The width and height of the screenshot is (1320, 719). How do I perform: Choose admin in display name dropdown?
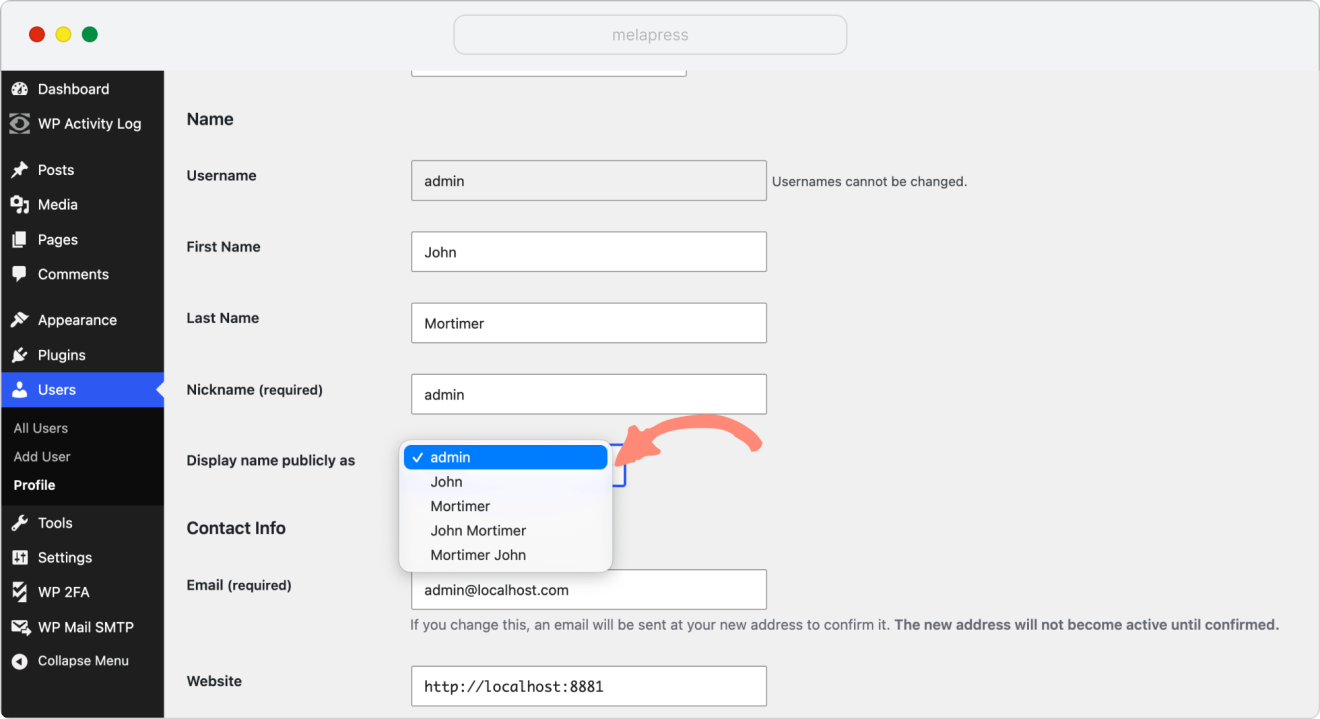click(505, 457)
